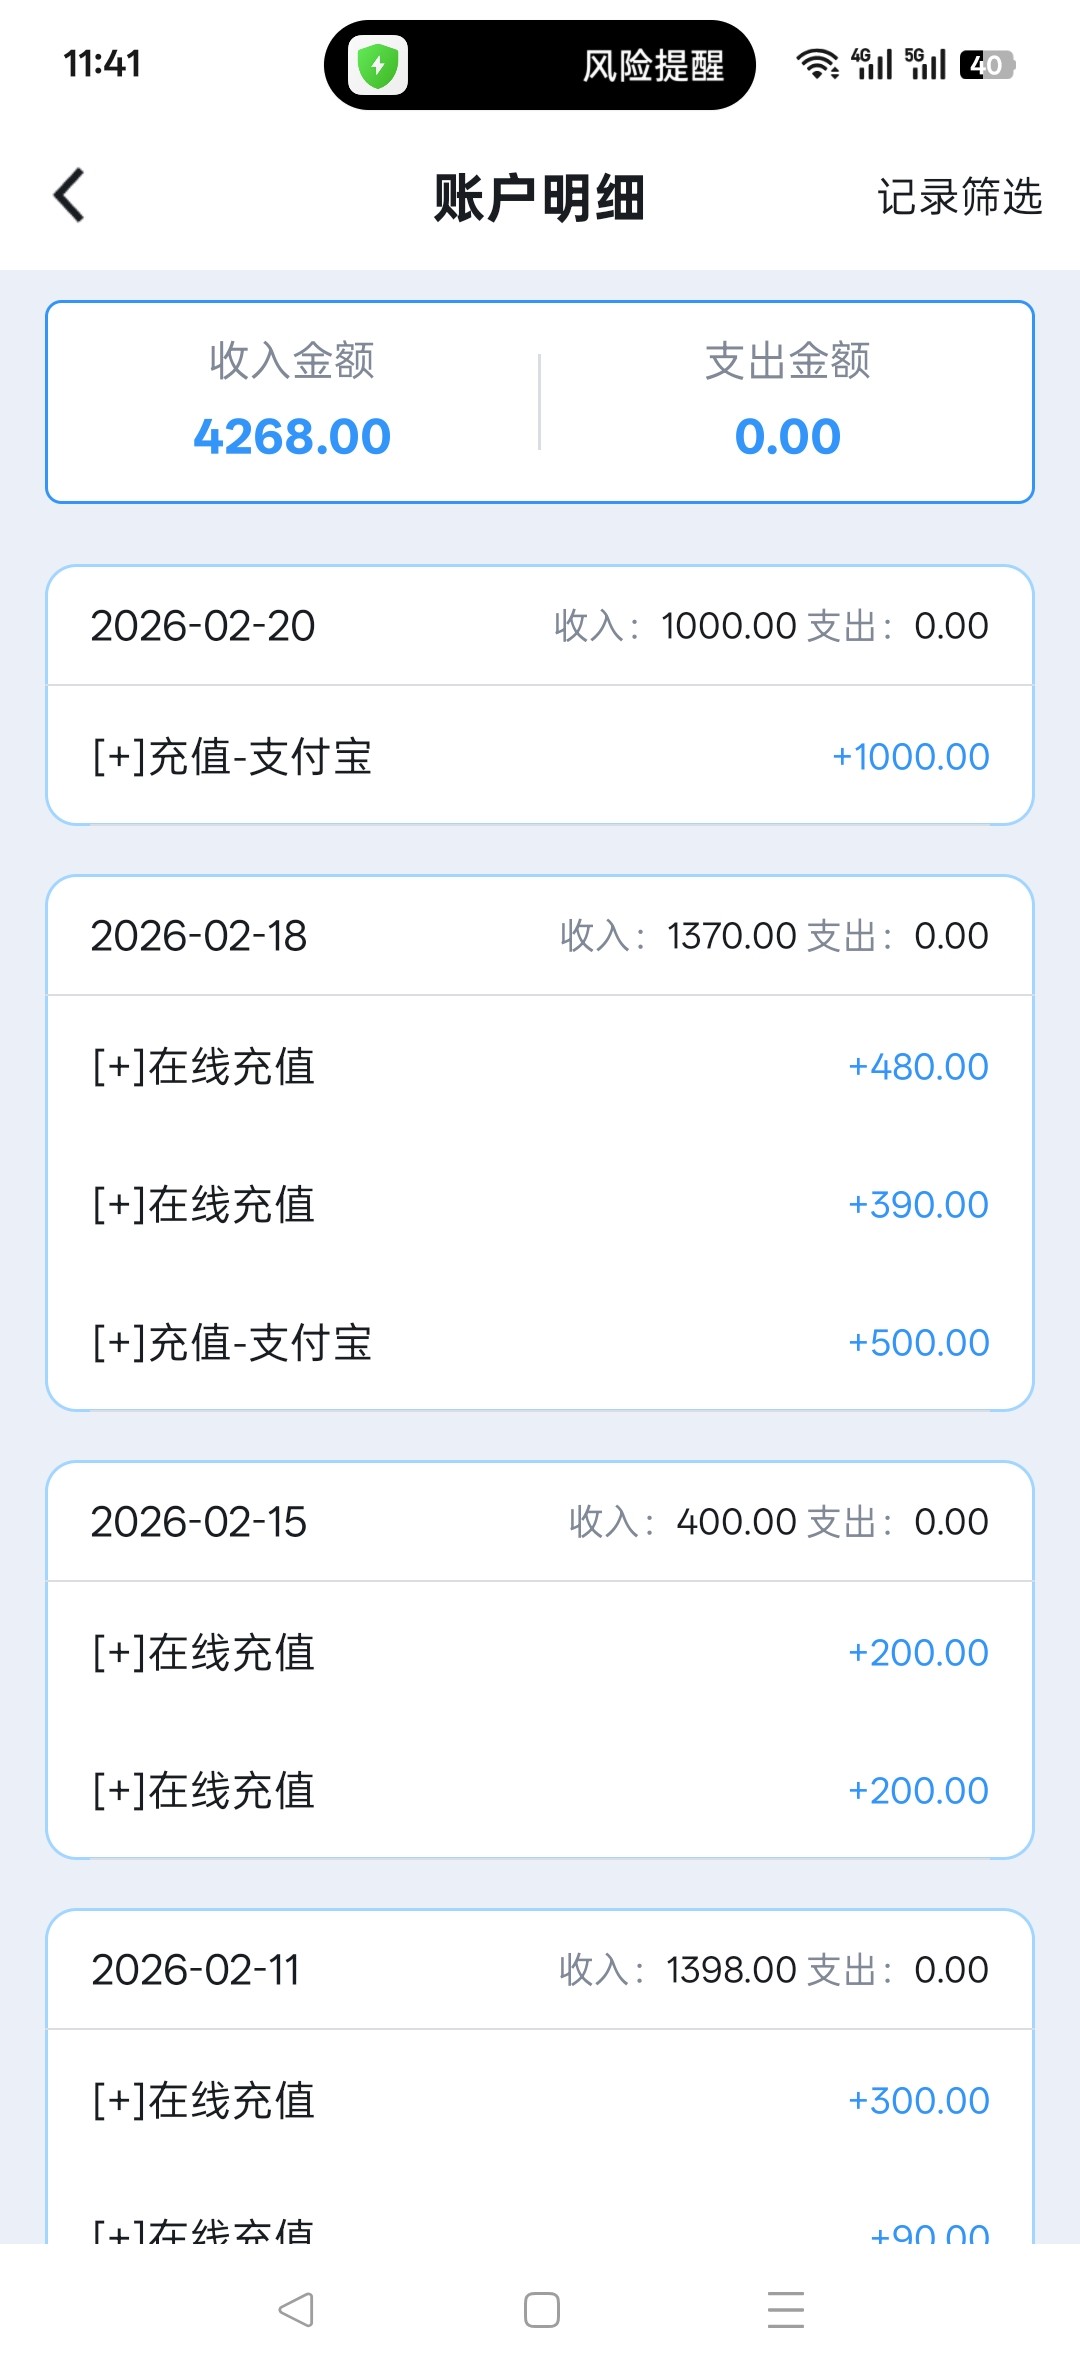Open the +1000.00 充值-支付宝 record
Viewport: 1080px width, 2376px height.
pos(540,757)
